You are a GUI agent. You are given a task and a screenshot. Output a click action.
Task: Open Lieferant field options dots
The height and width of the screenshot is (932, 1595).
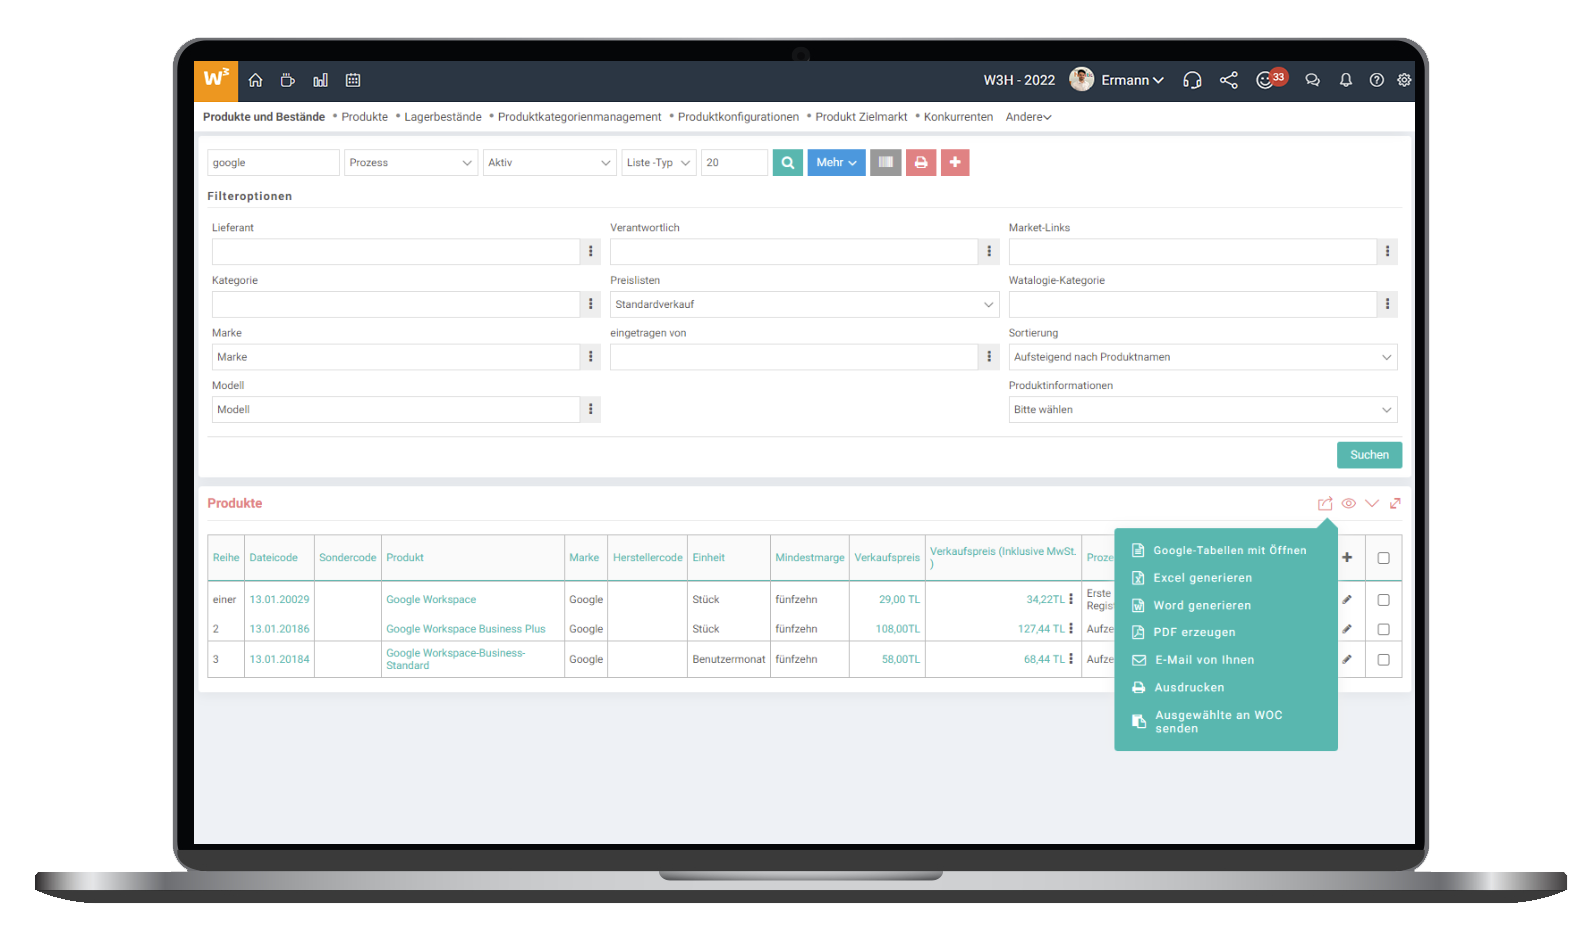[x=591, y=251]
